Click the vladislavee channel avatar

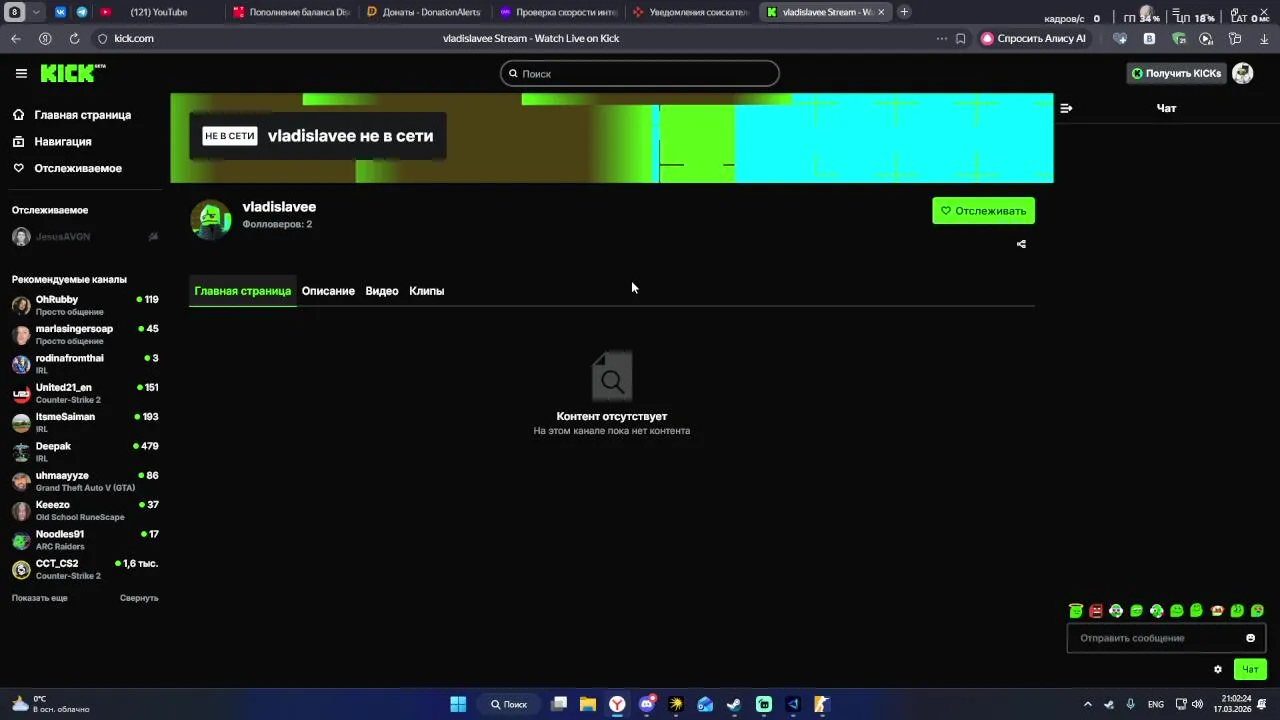tap(211, 219)
